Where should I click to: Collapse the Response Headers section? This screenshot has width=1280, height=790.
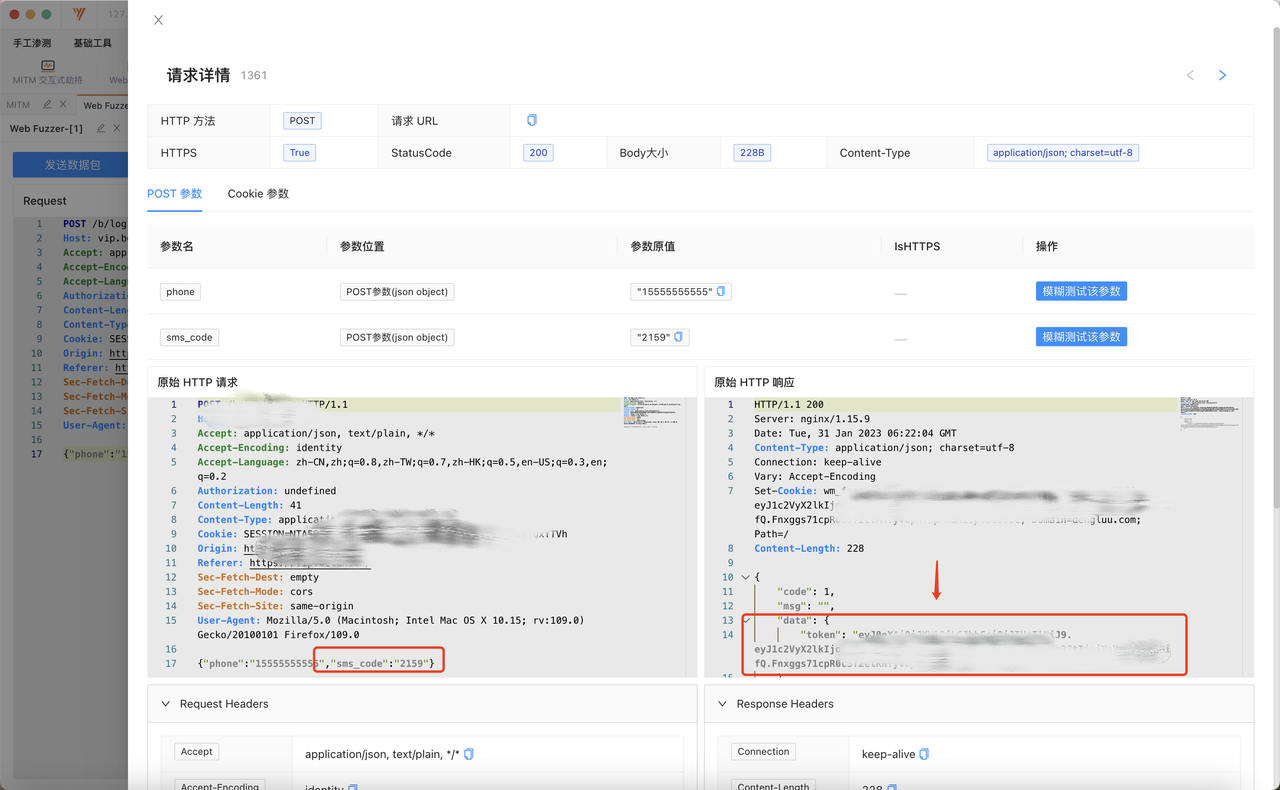(723, 704)
